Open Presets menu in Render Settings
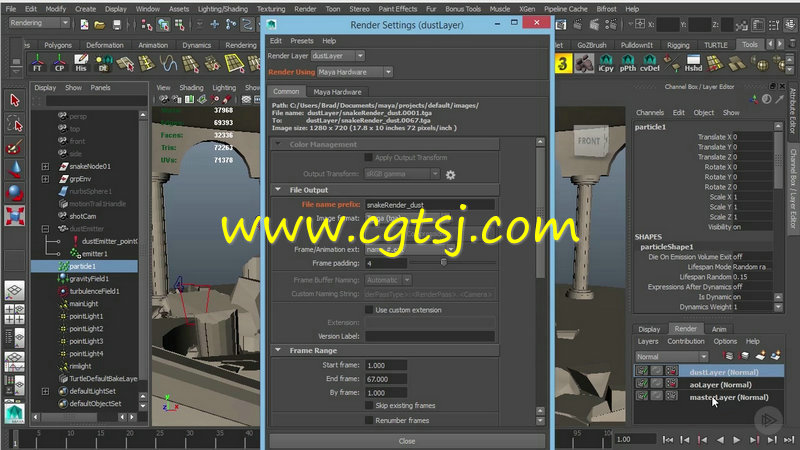Image resolution: width=800 pixels, height=450 pixels. pos(302,41)
